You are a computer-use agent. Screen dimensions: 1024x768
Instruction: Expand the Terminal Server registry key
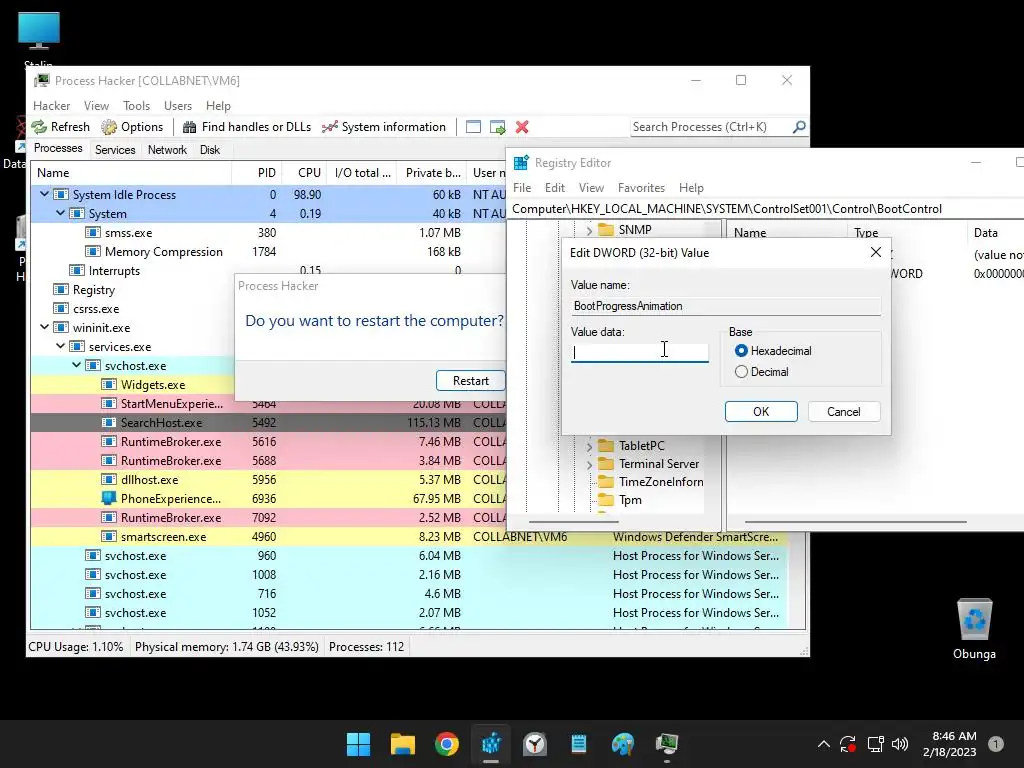589,464
